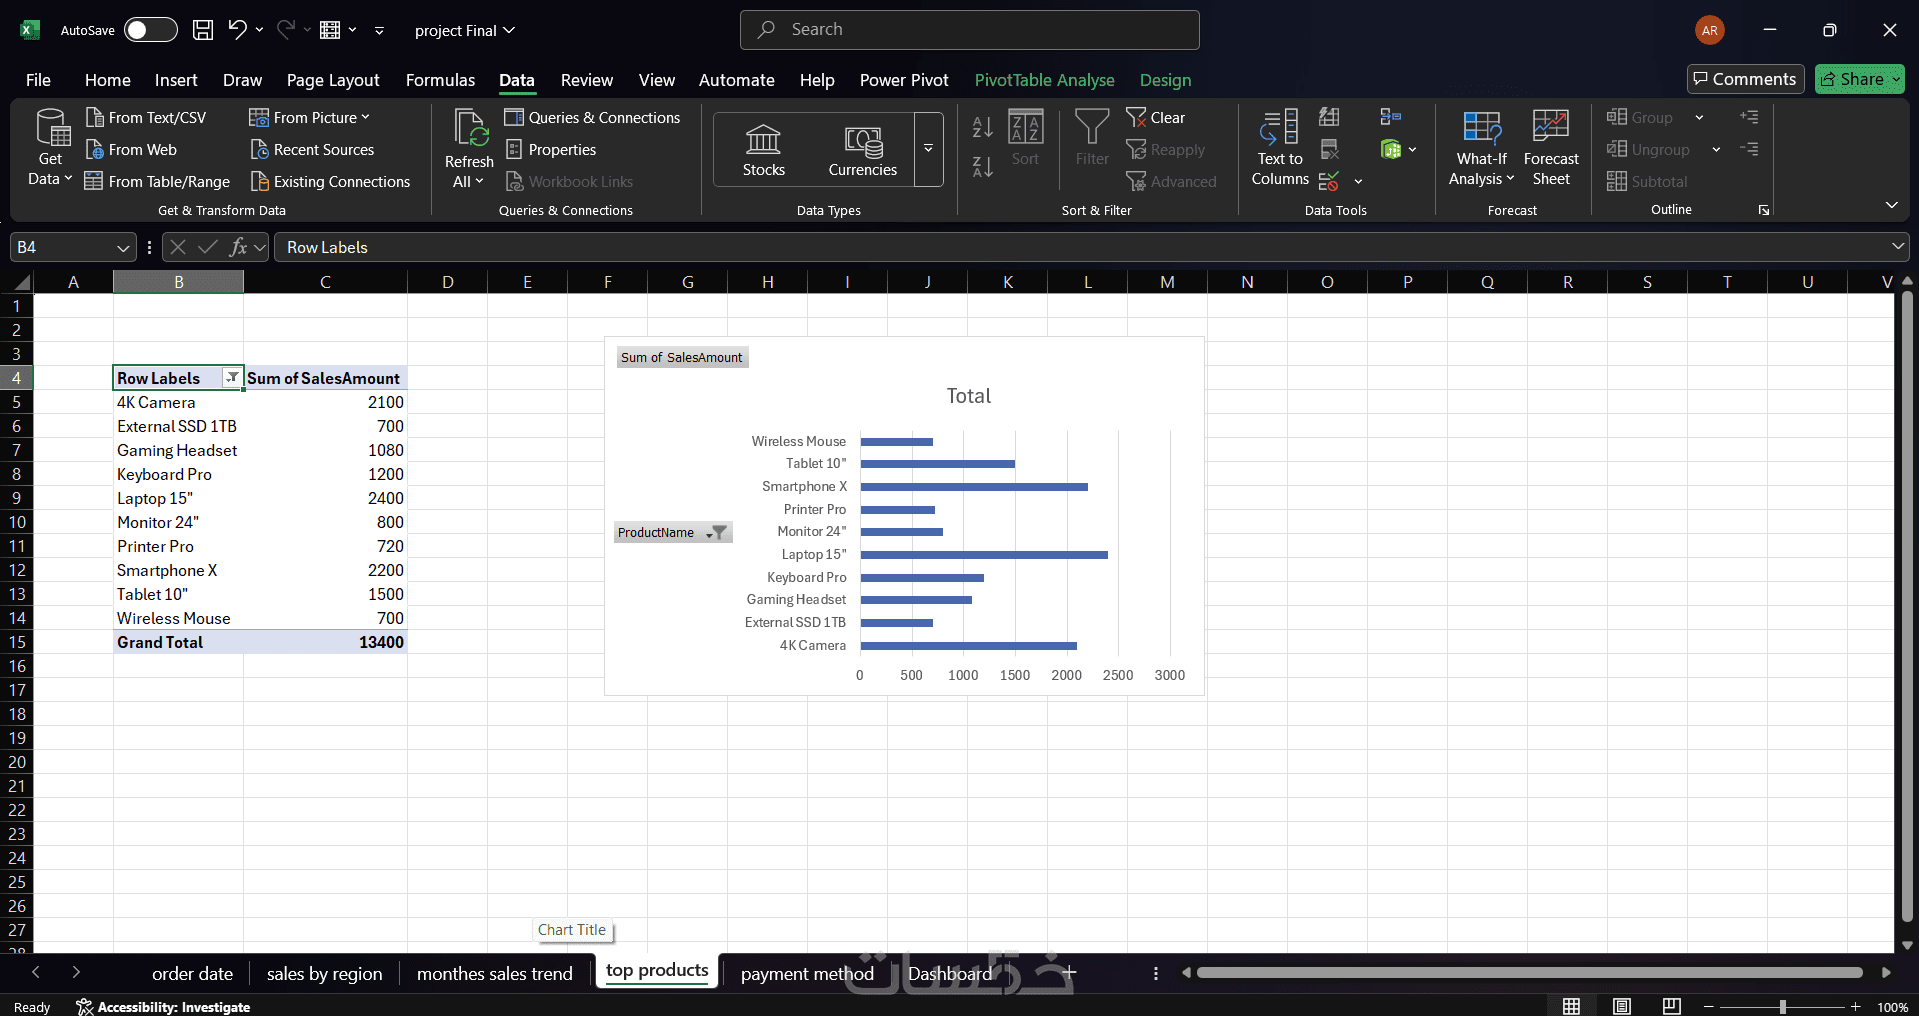Click the Relationships icon

(1391, 117)
